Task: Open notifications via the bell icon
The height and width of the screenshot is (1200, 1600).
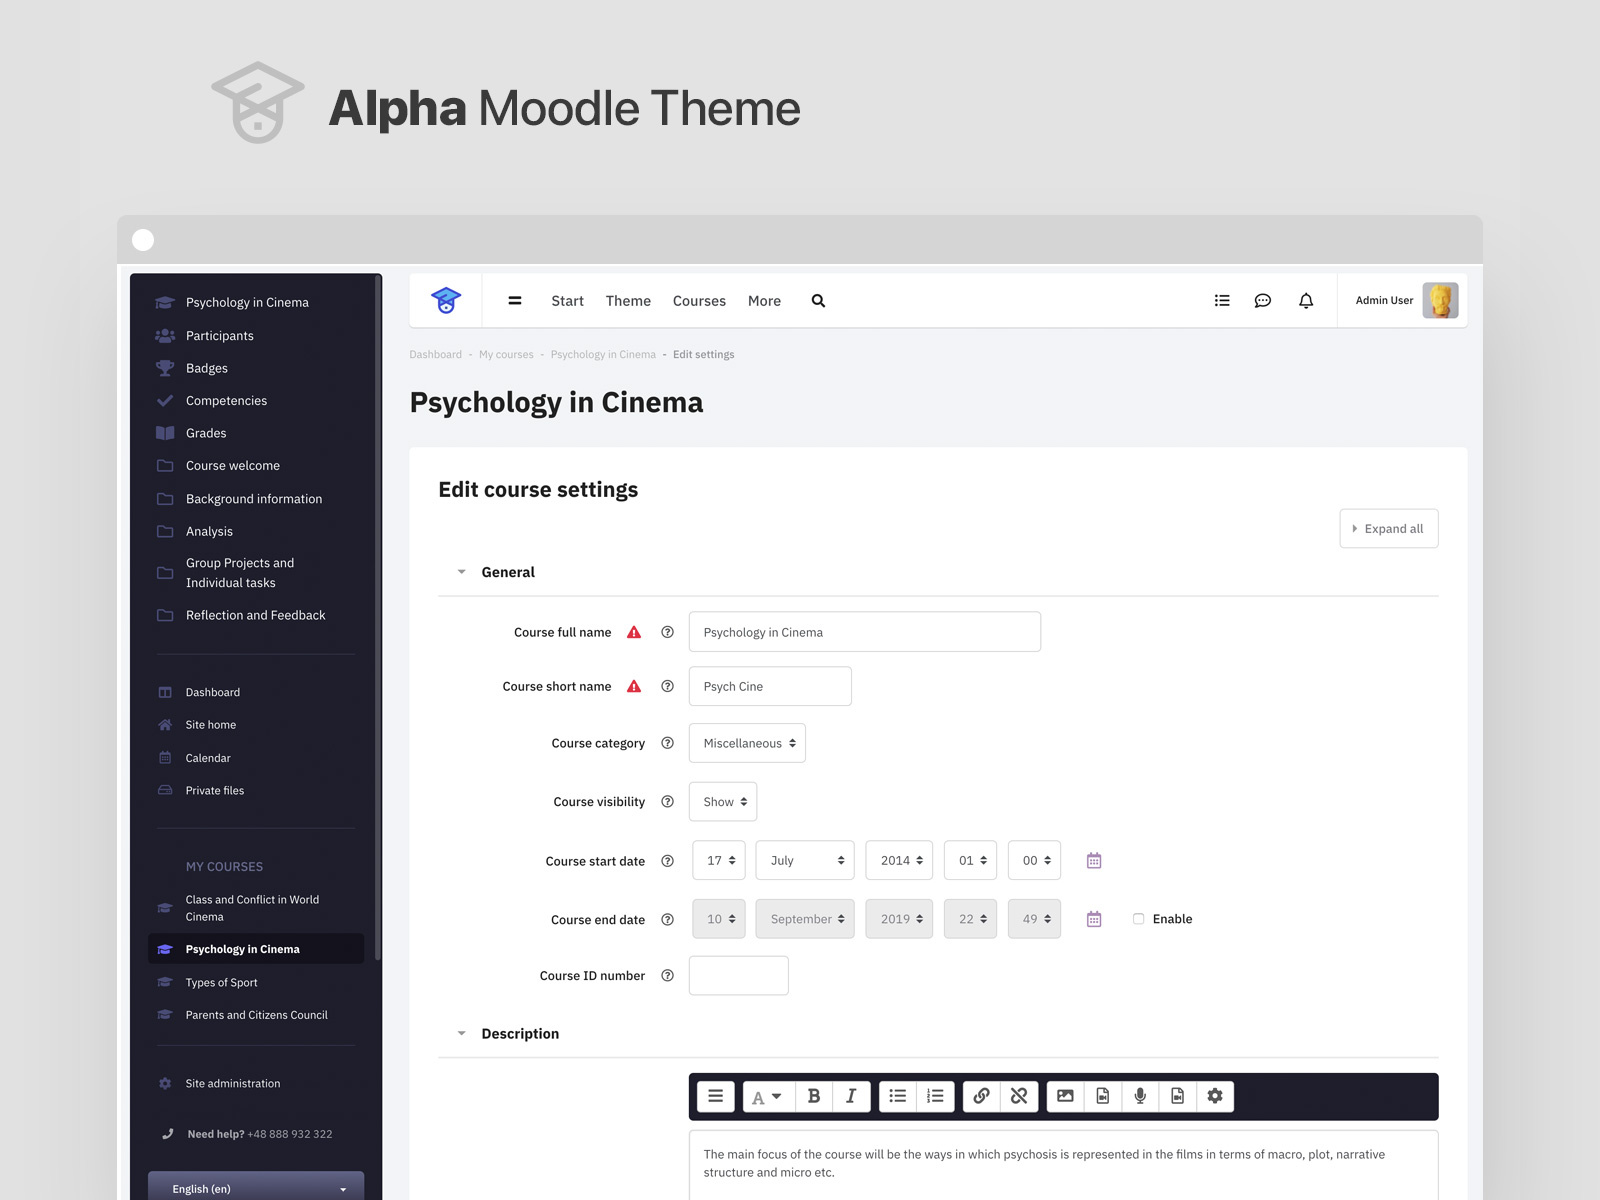Action: tap(1306, 300)
